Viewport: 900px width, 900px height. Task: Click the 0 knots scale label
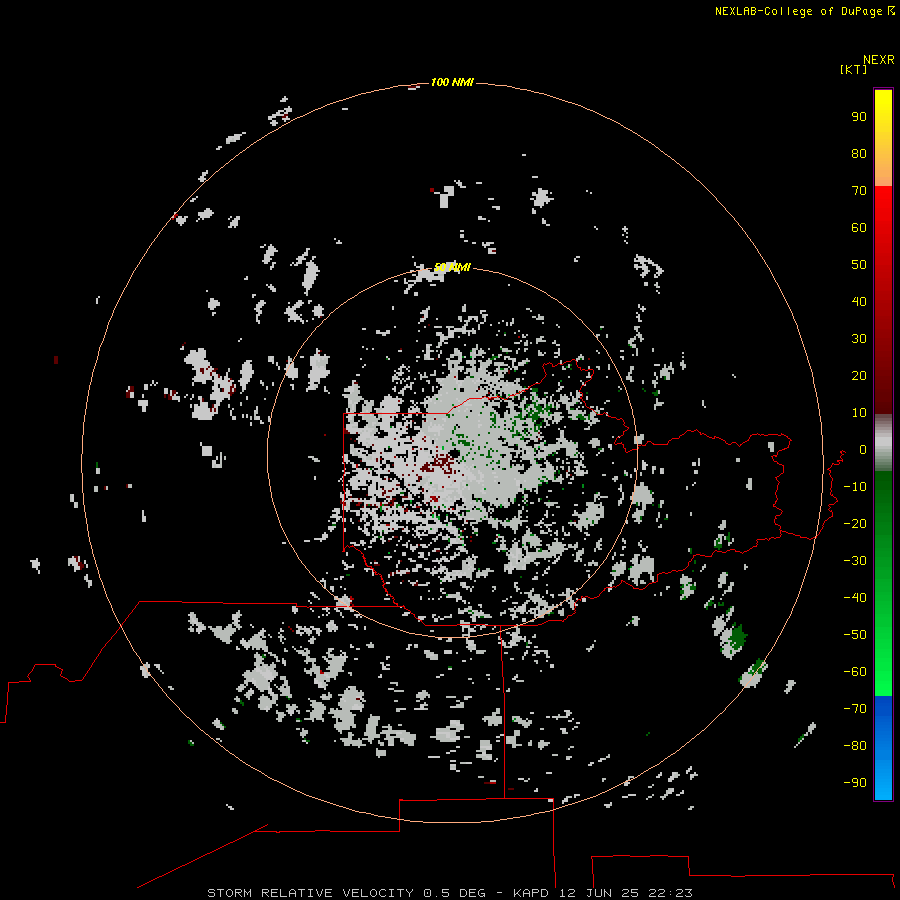tap(863, 450)
